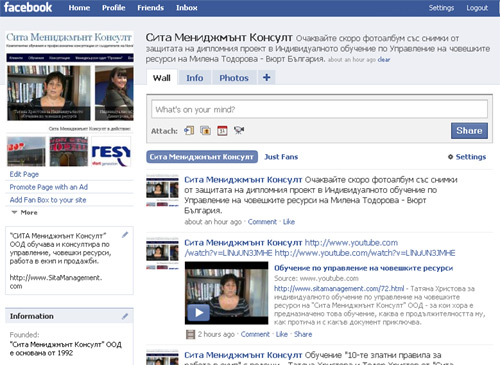
Task: Comment on the 'about an hour ago' post
Action: pos(262,222)
